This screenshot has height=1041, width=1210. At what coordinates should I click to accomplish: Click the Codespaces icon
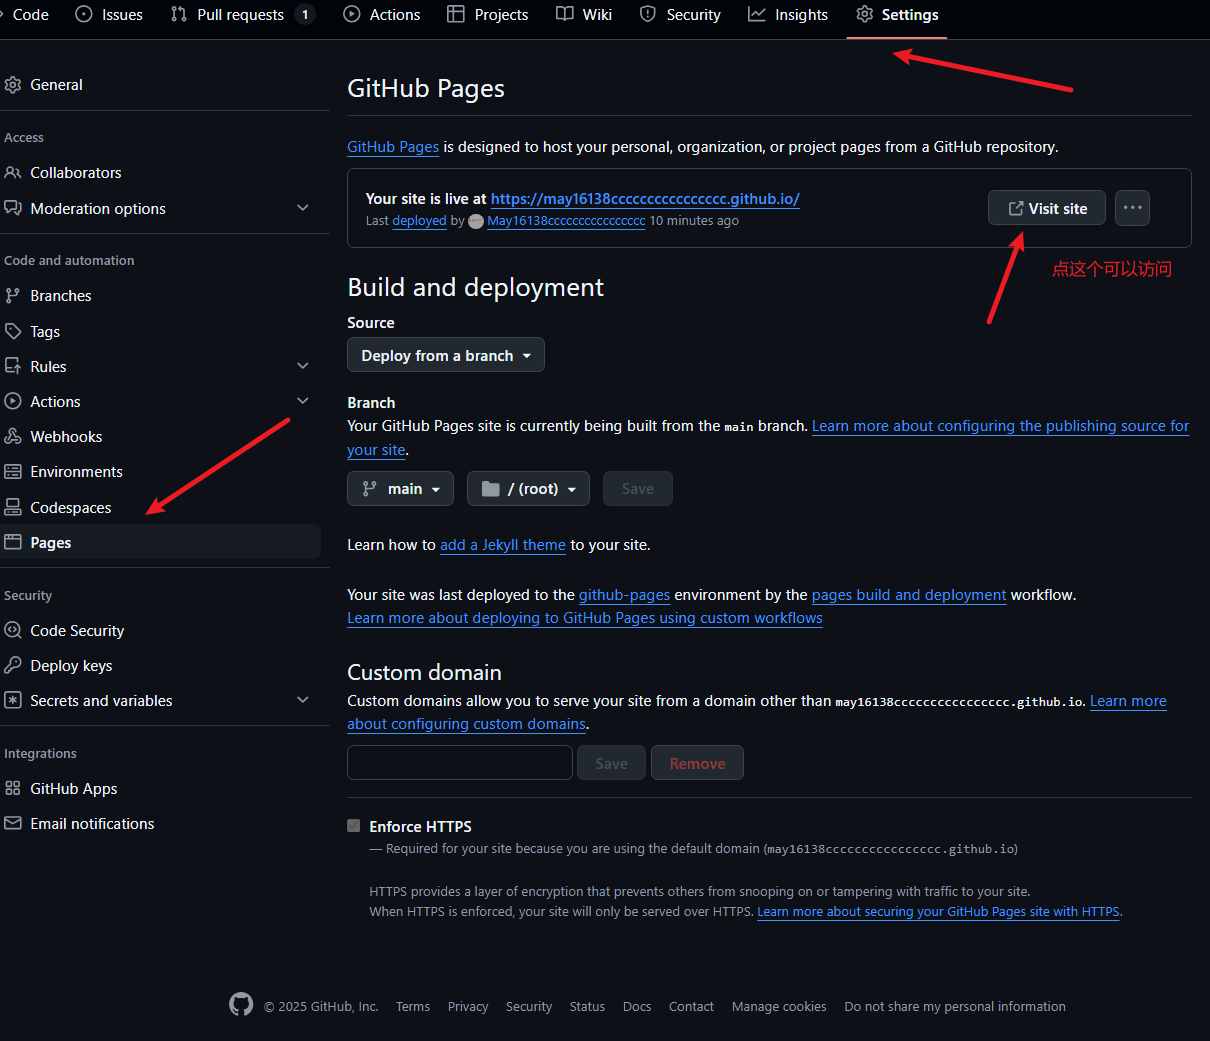[13, 507]
